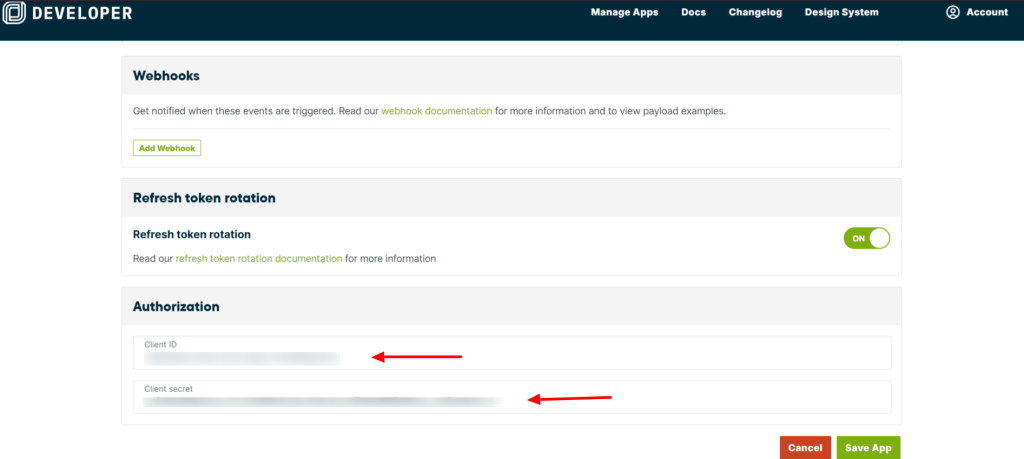The height and width of the screenshot is (459, 1024).
Task: Click the Webhooks section heading
Action: tap(166, 76)
